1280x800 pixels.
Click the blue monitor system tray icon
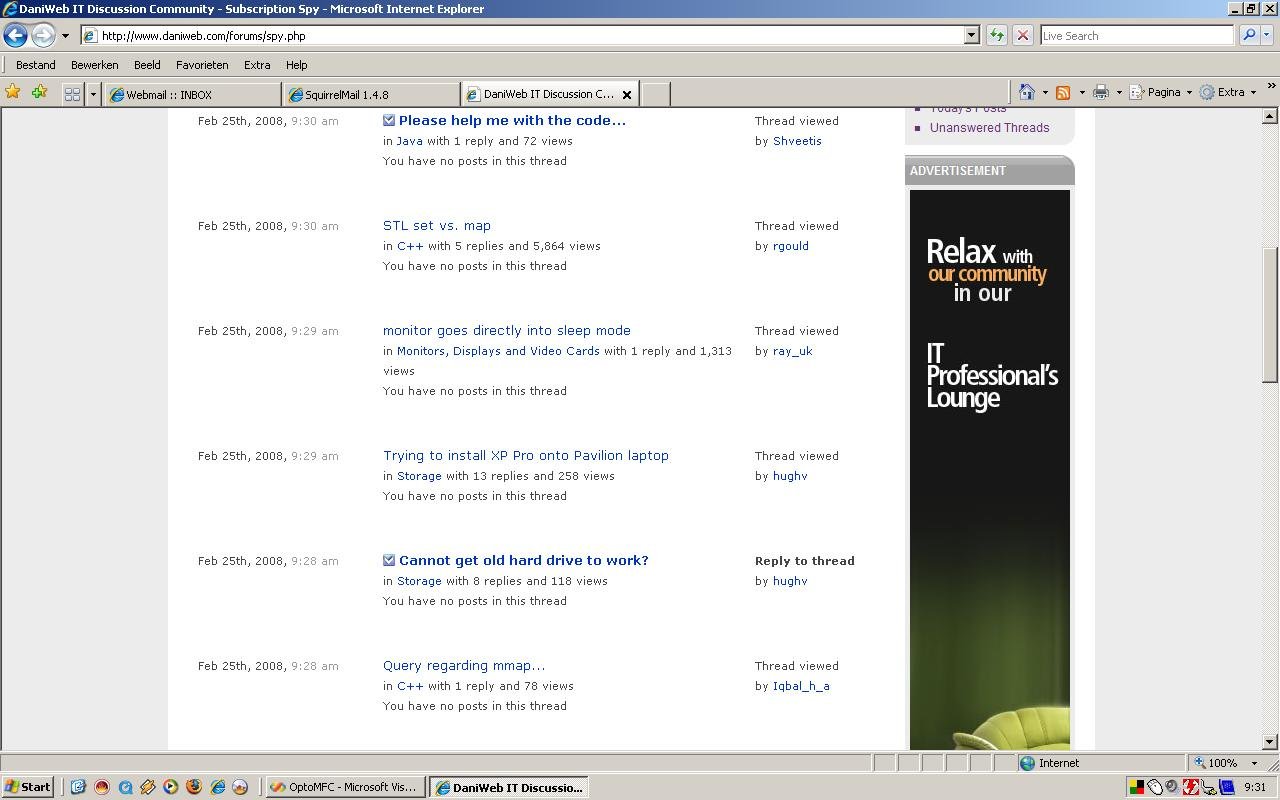point(1227,787)
